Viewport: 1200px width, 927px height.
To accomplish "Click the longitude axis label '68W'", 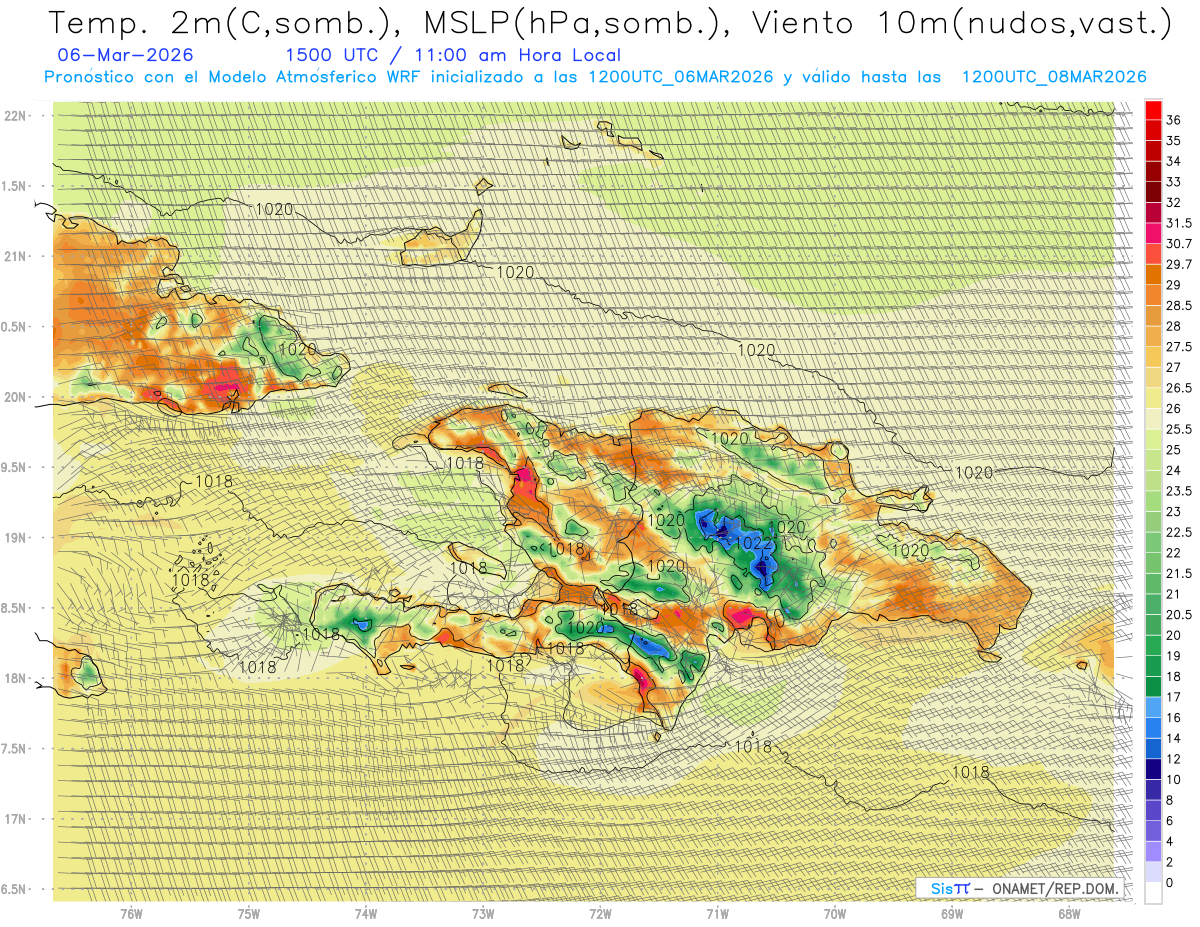I will 1069,913.
